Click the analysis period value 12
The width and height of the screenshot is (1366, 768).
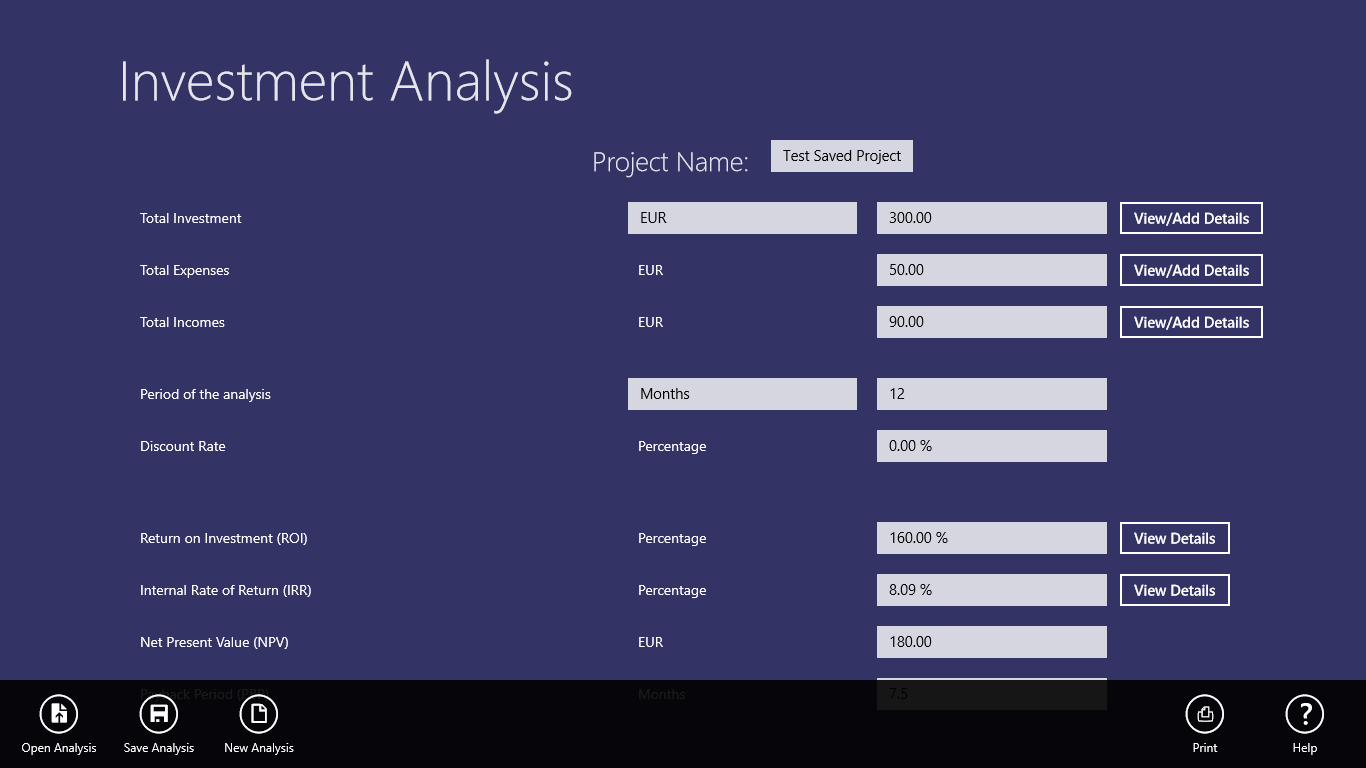tap(992, 394)
